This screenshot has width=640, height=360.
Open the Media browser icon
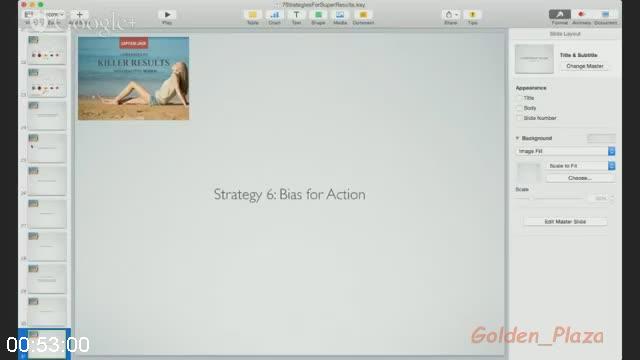point(340,15)
